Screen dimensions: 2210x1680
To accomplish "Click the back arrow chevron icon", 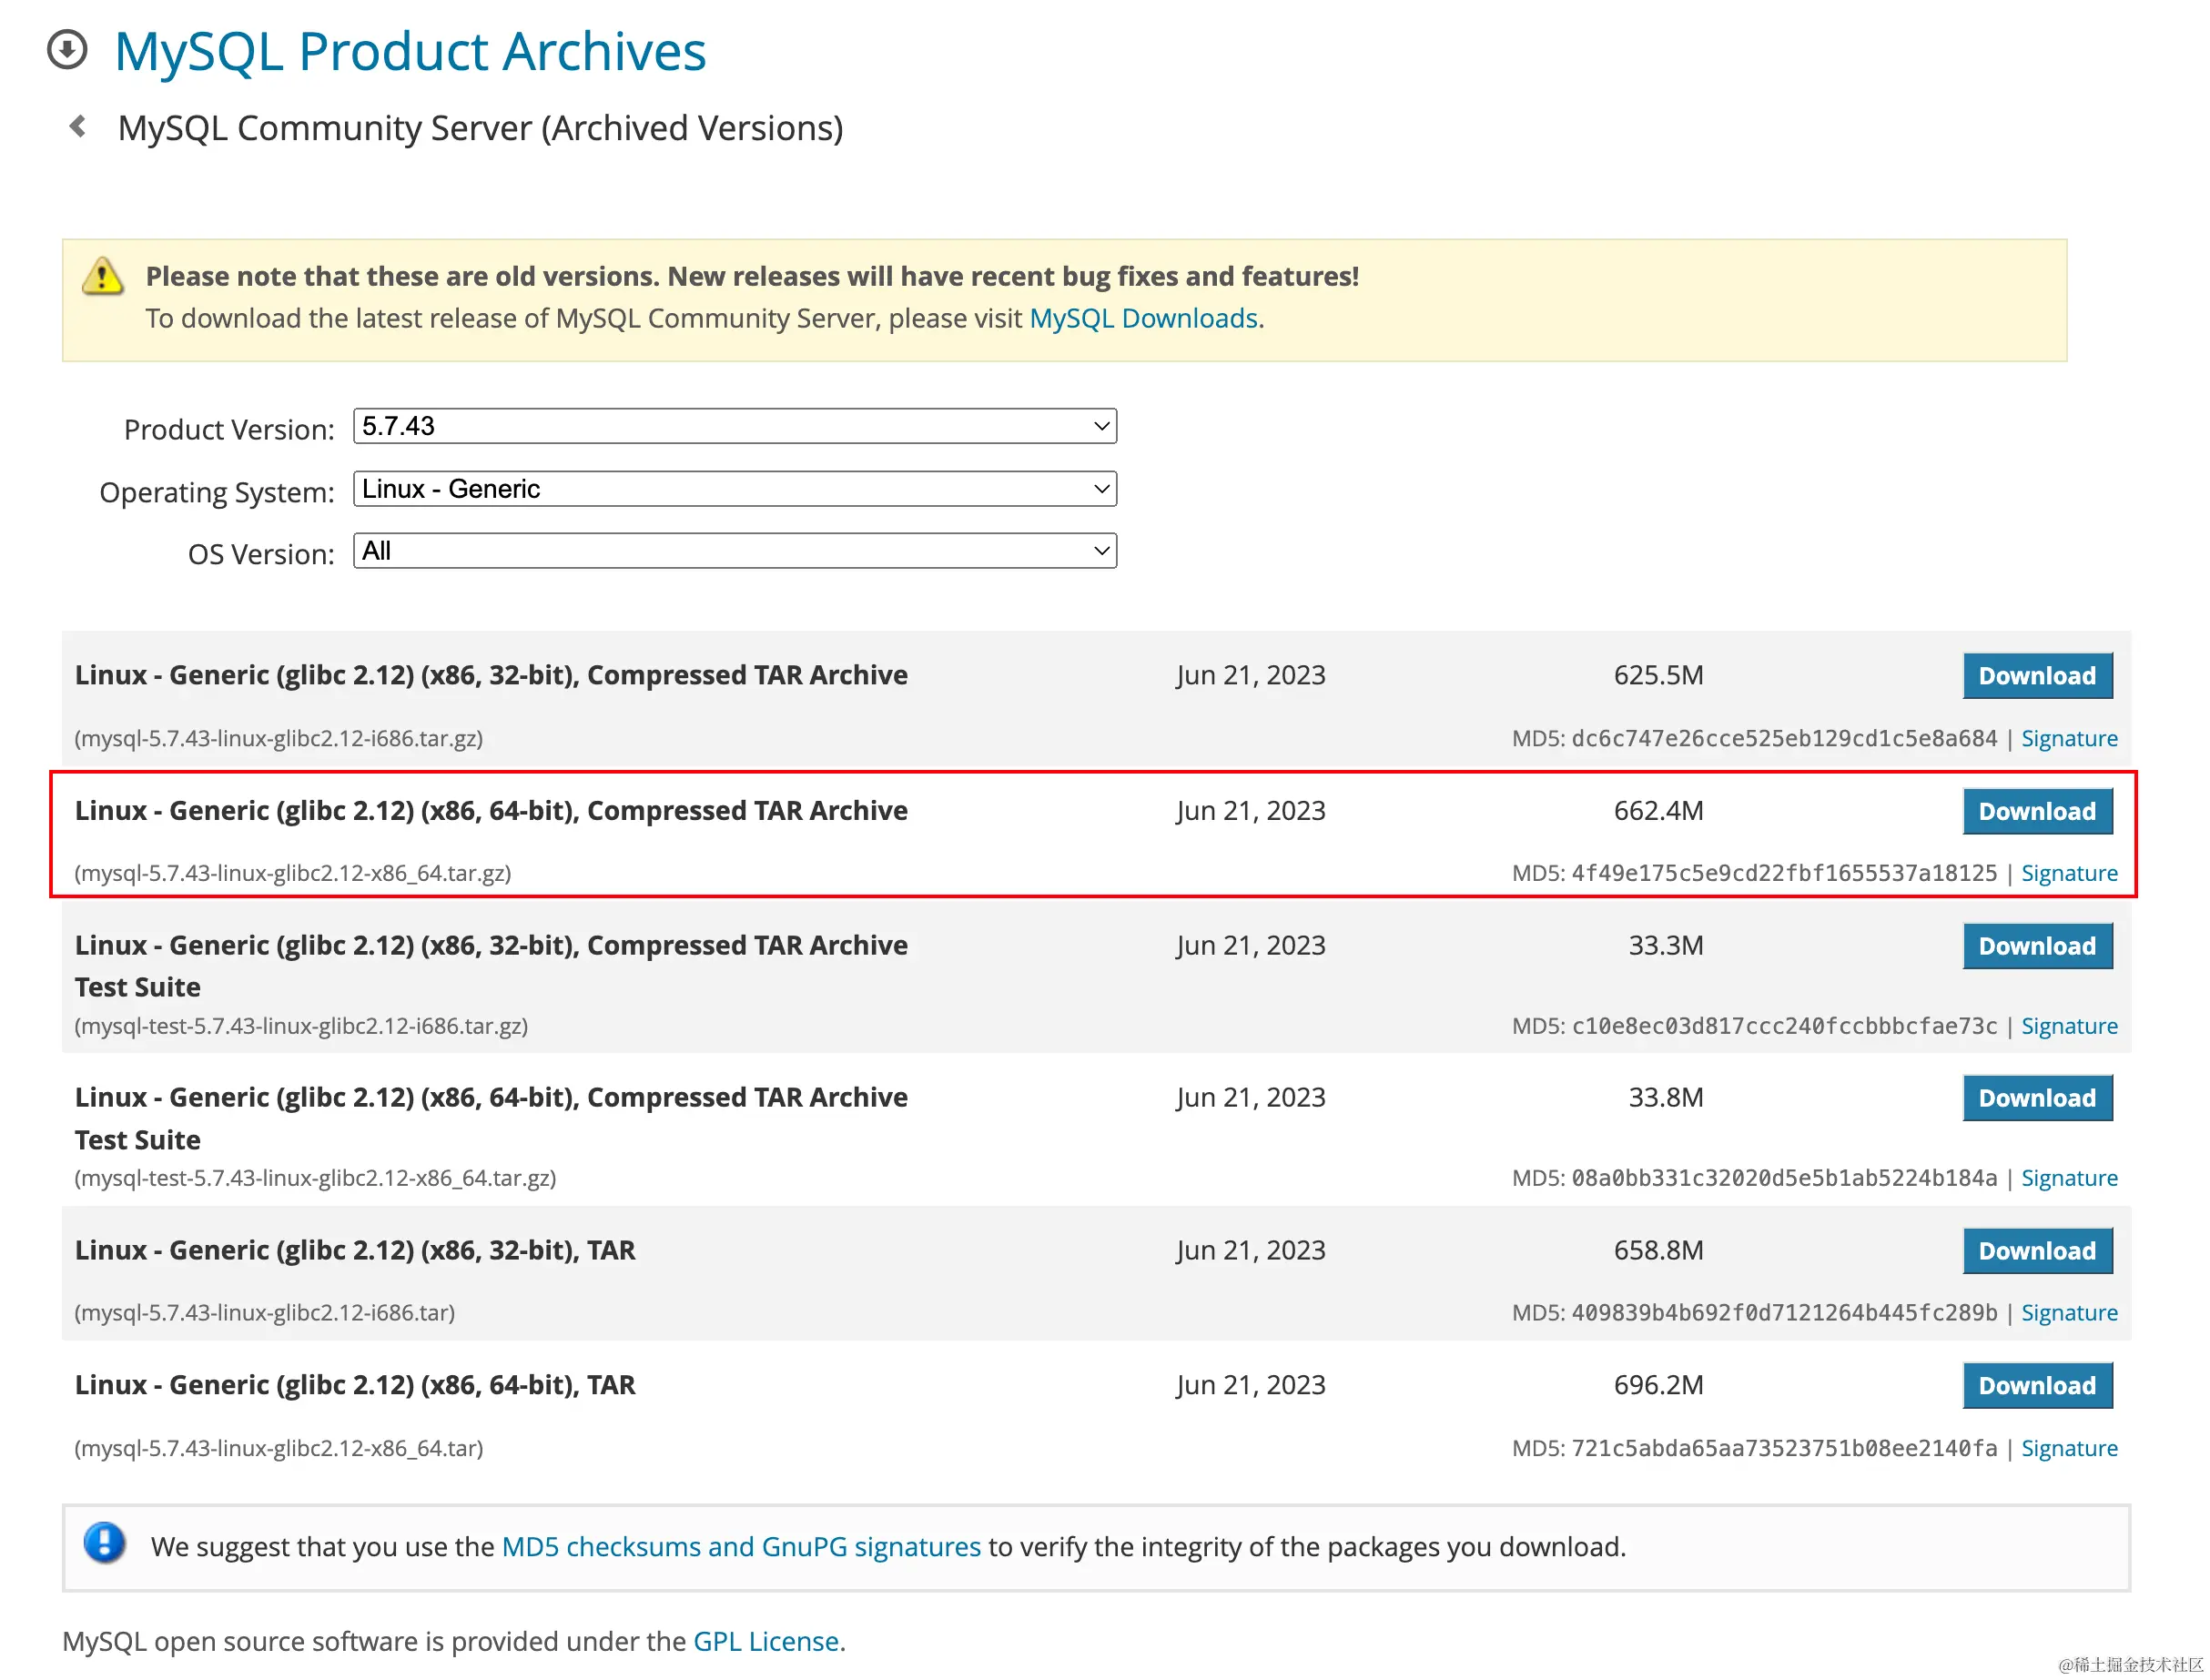I will 78,126.
